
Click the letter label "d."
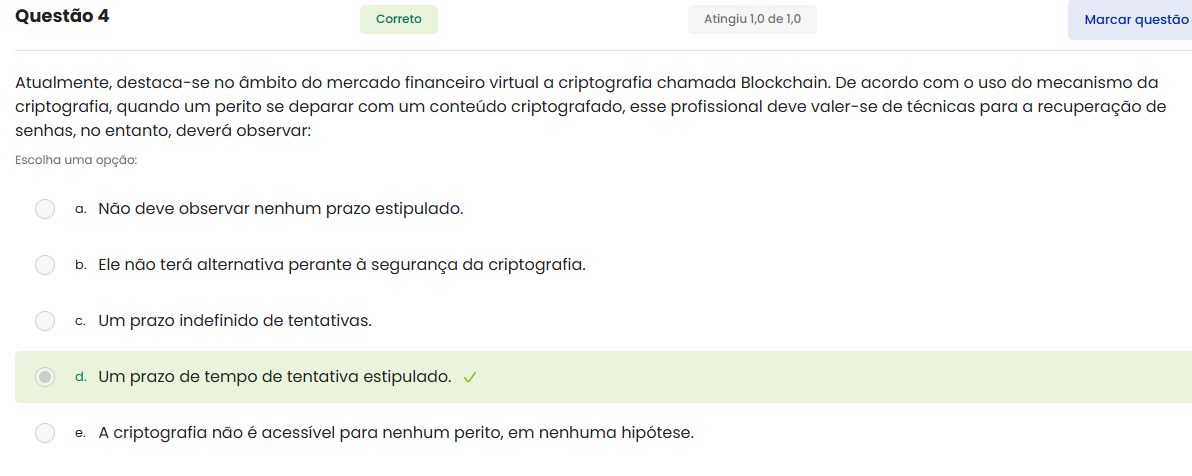pyautogui.click(x=81, y=378)
